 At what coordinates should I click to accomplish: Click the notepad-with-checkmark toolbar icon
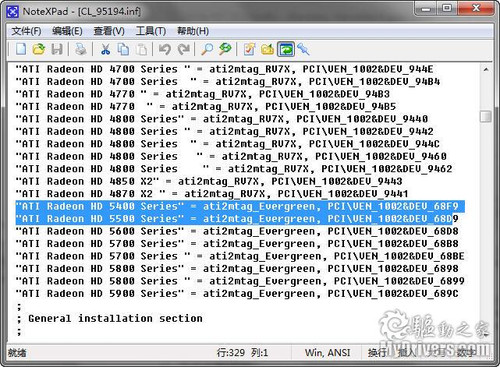pyautogui.click(x=249, y=49)
